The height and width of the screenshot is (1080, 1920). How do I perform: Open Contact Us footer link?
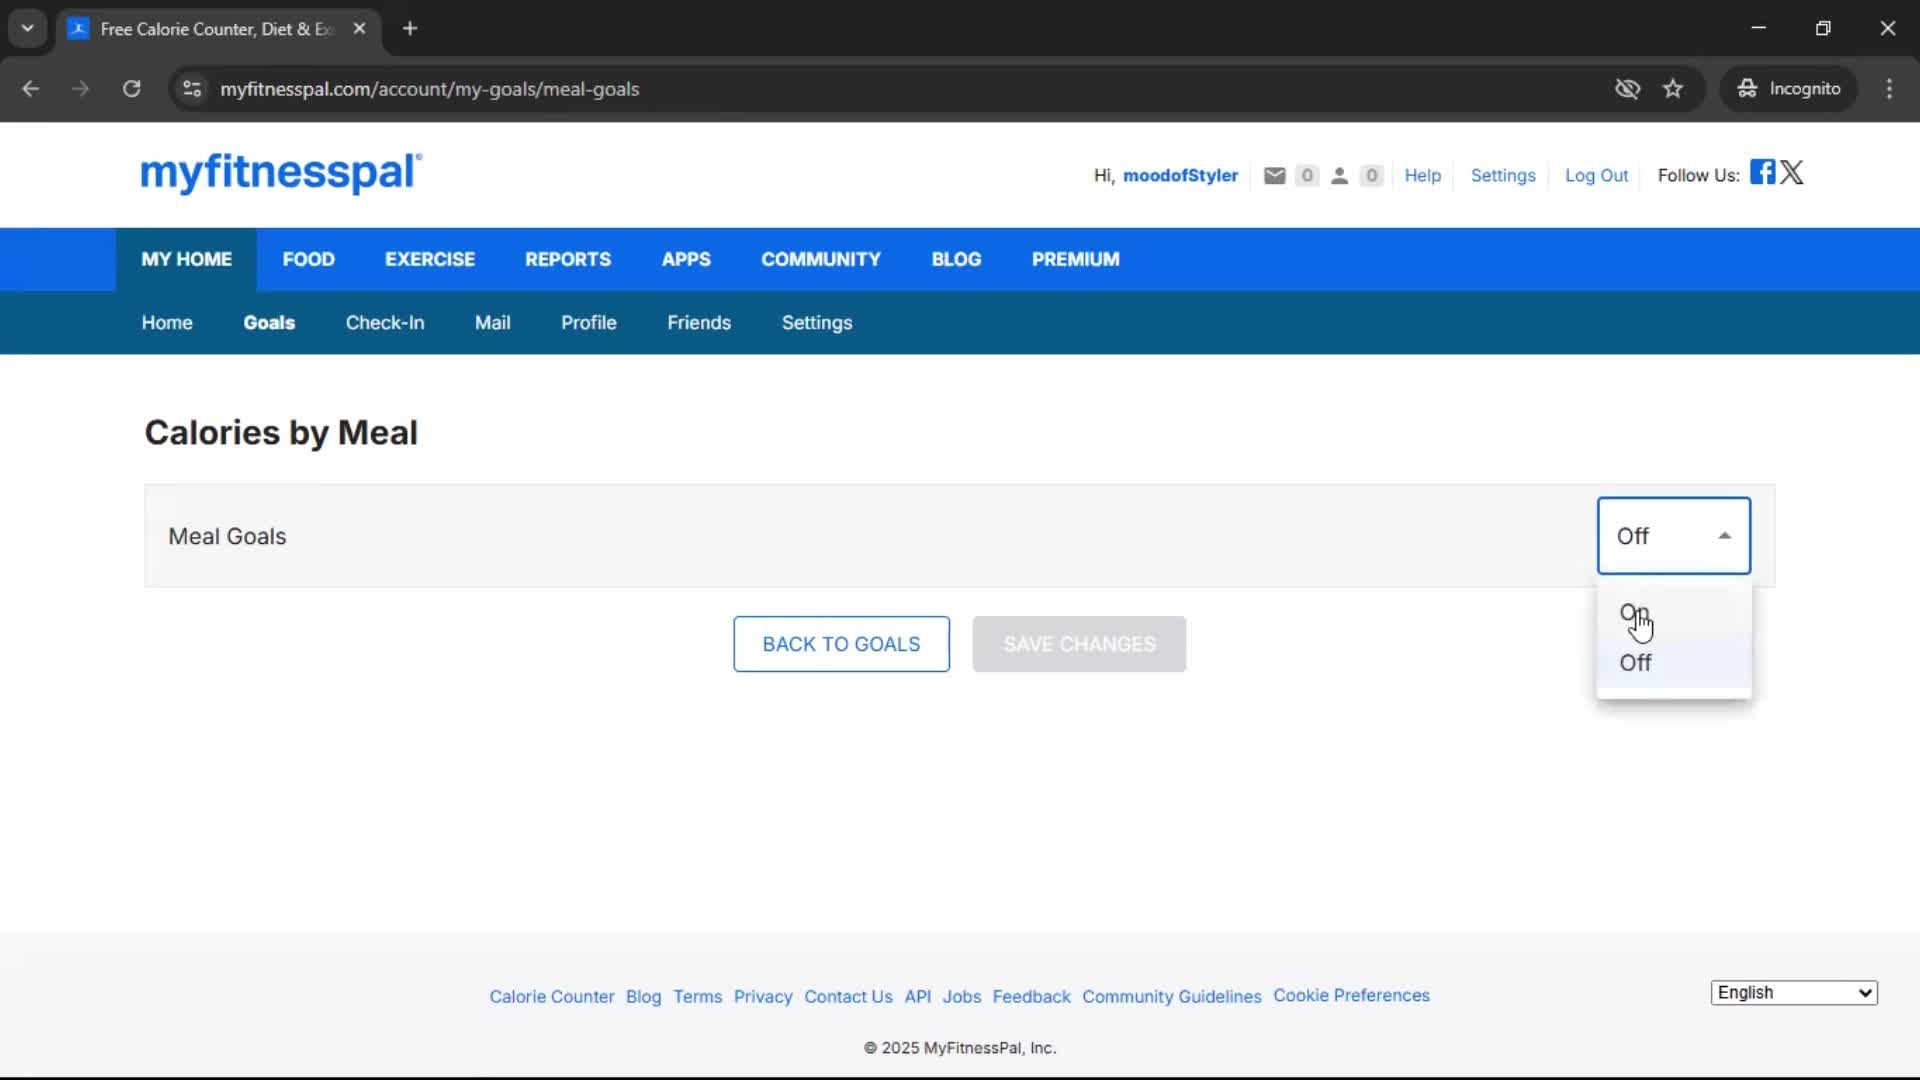[x=848, y=997]
